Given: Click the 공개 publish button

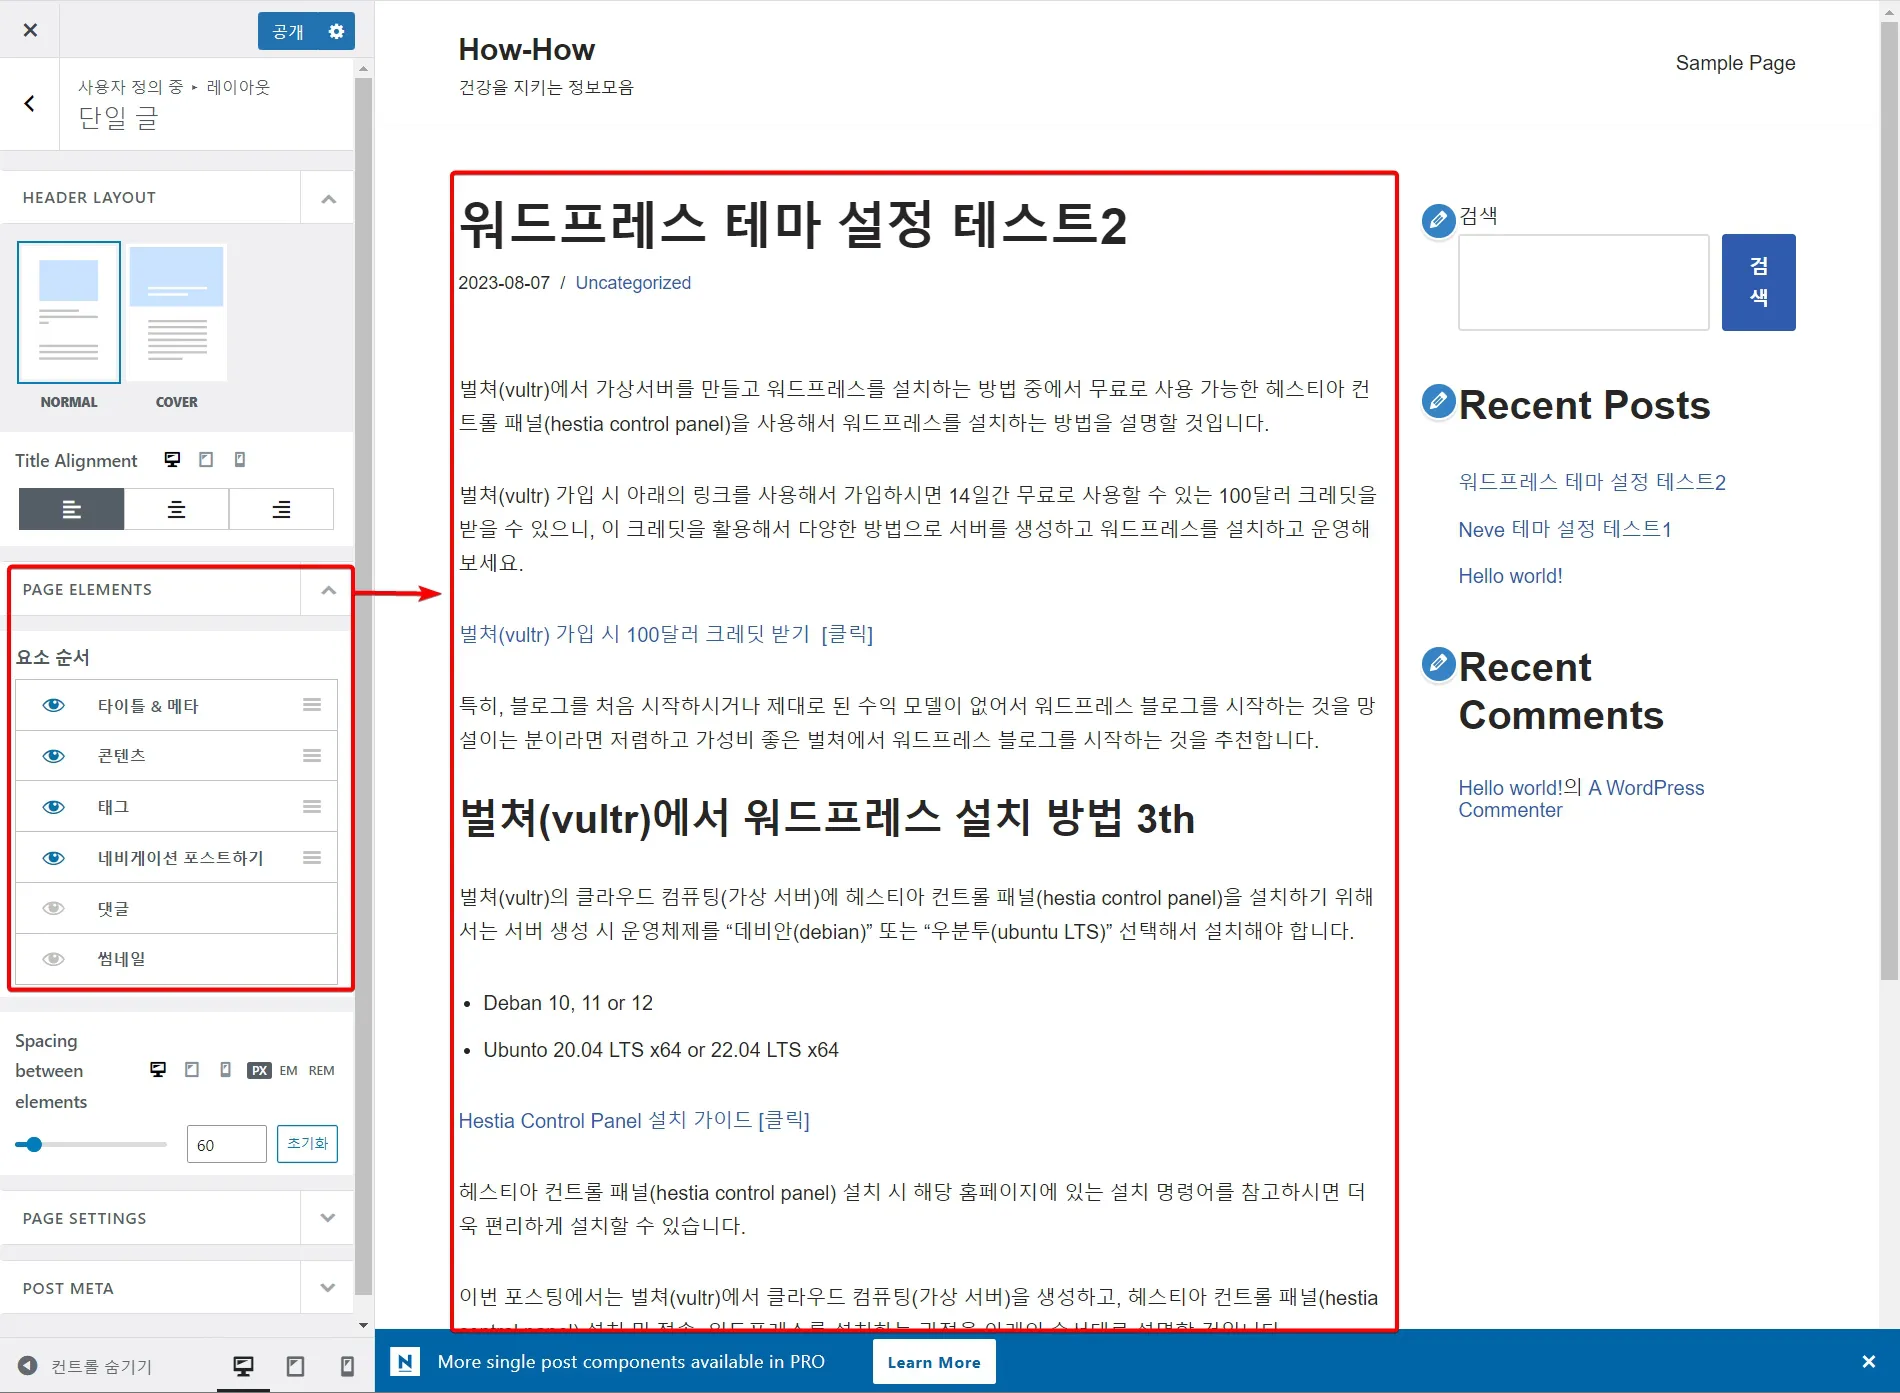Looking at the screenshot, I should (288, 32).
